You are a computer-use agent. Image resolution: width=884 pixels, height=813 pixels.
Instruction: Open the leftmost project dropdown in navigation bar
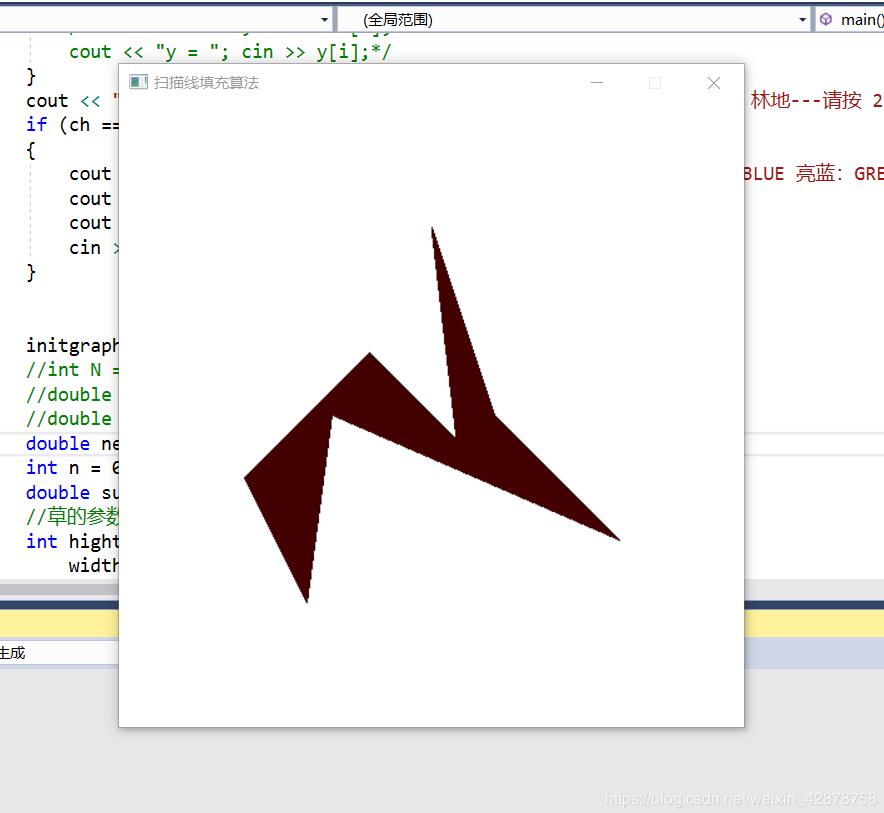click(324, 19)
